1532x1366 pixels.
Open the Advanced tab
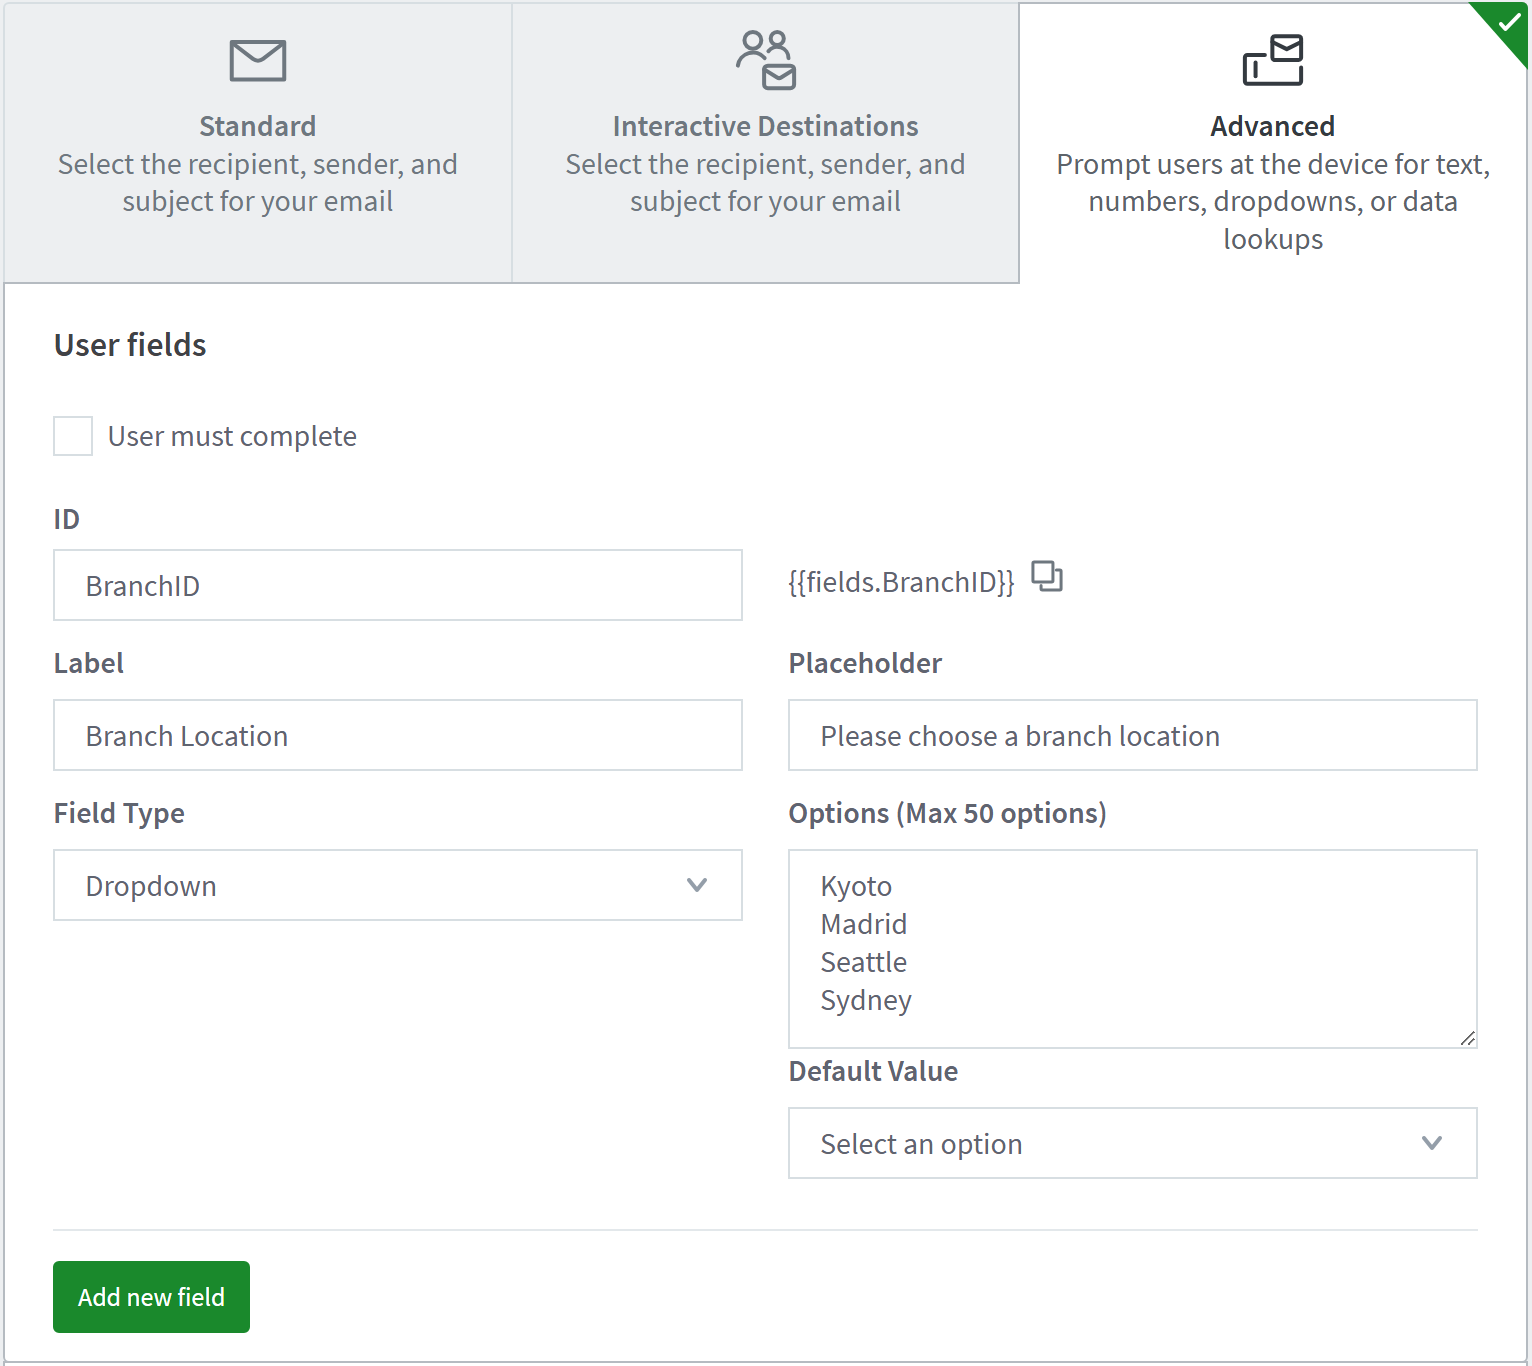click(1272, 144)
